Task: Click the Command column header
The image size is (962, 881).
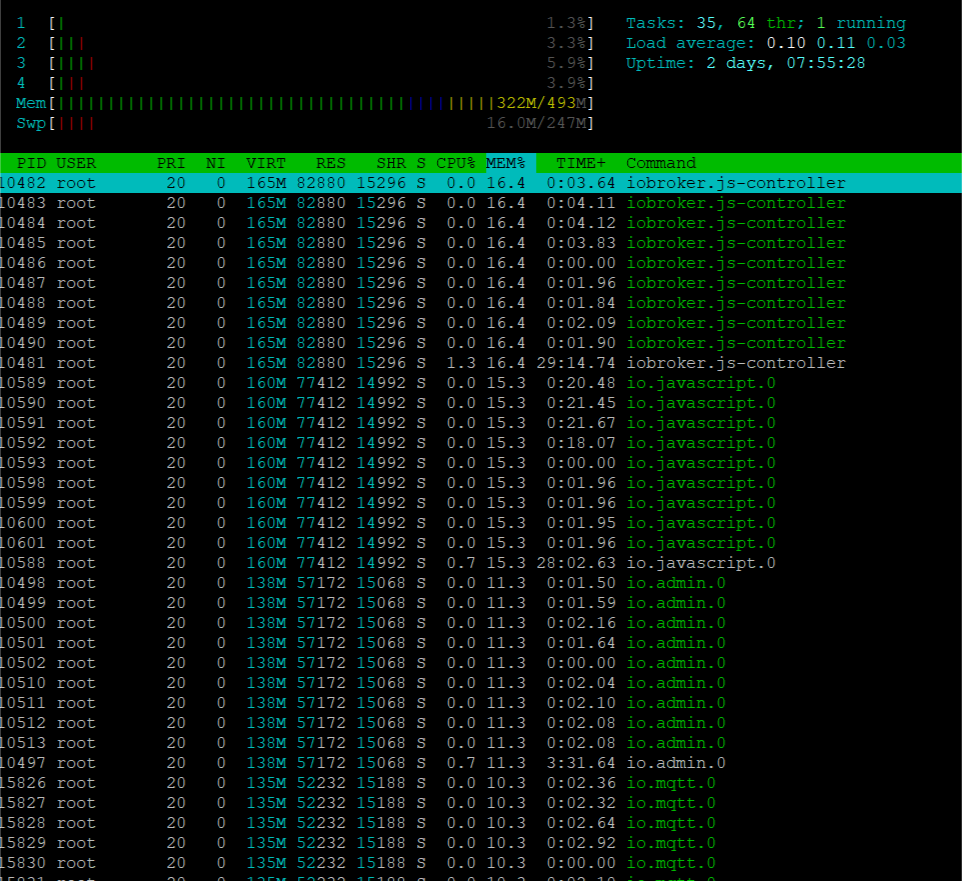Action: [661, 163]
